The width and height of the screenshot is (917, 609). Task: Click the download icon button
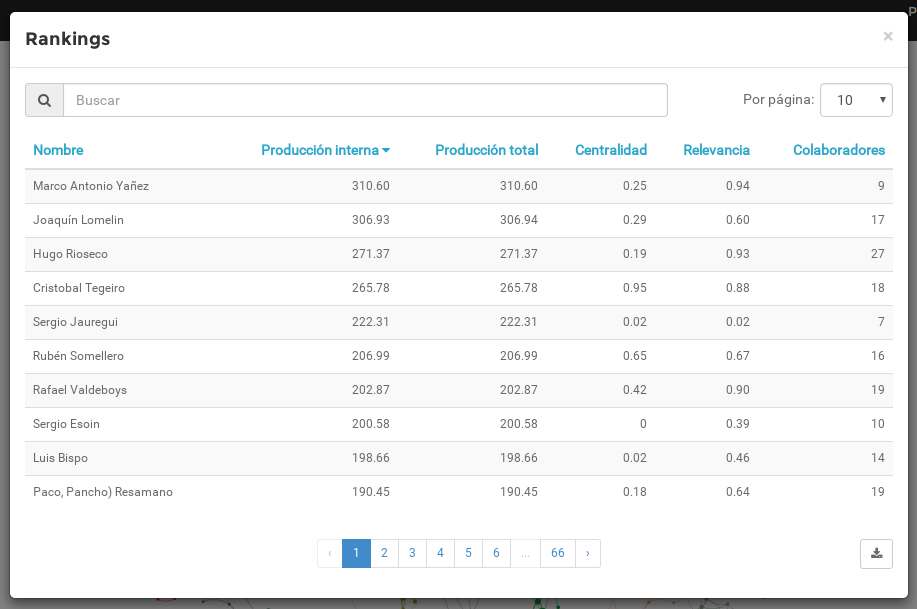click(876, 553)
